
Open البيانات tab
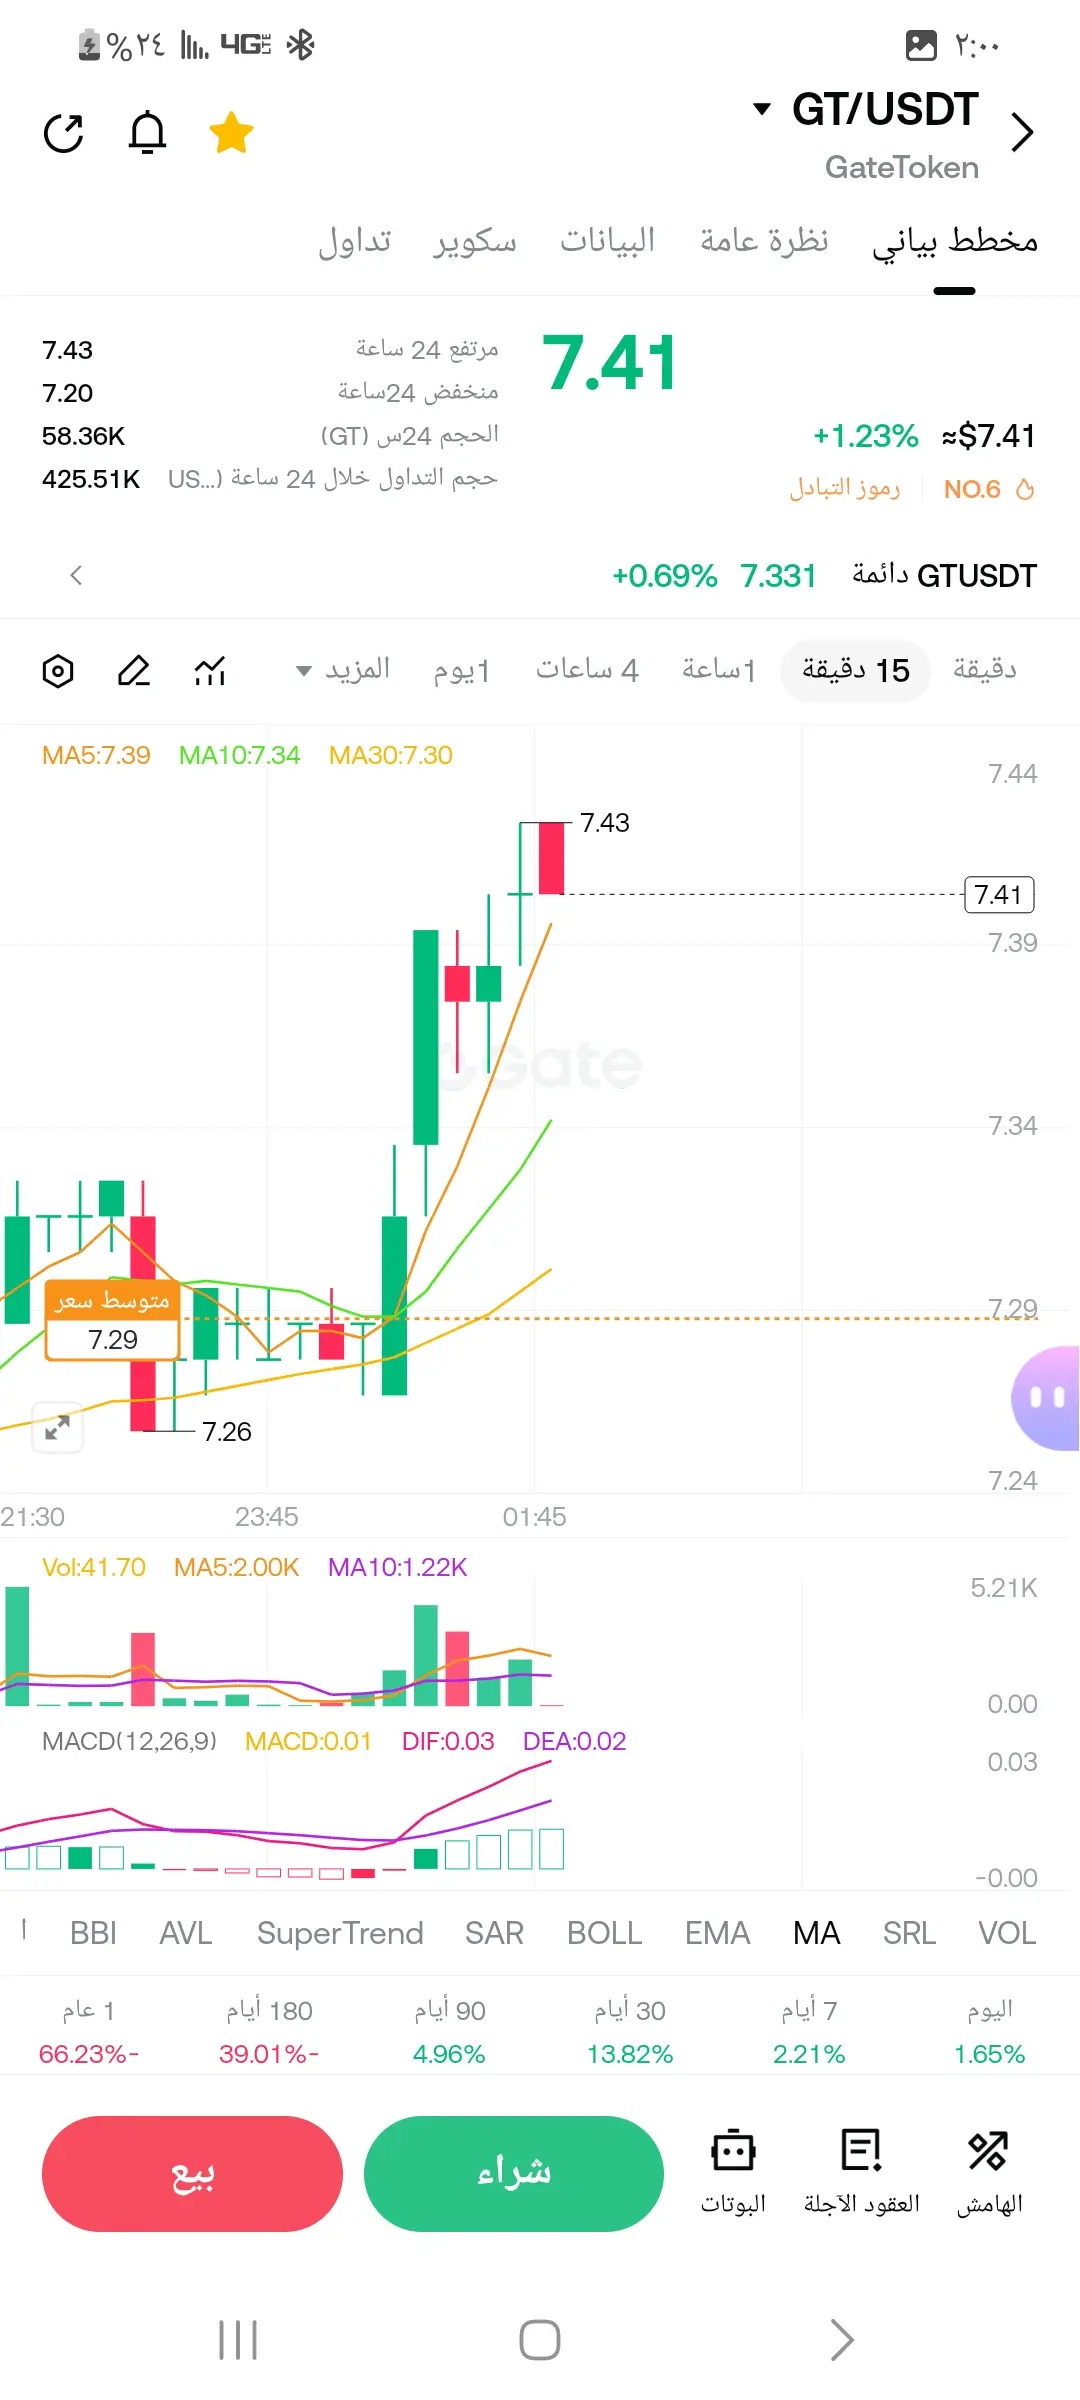point(607,241)
